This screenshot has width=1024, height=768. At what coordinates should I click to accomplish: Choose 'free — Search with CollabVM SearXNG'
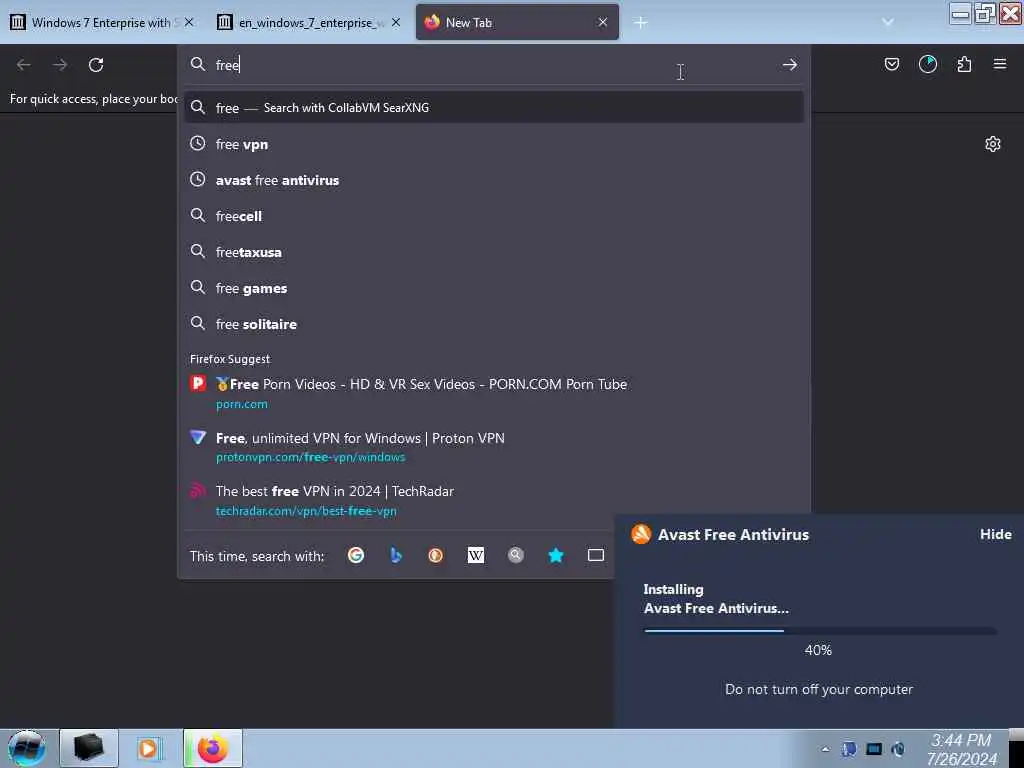click(494, 108)
